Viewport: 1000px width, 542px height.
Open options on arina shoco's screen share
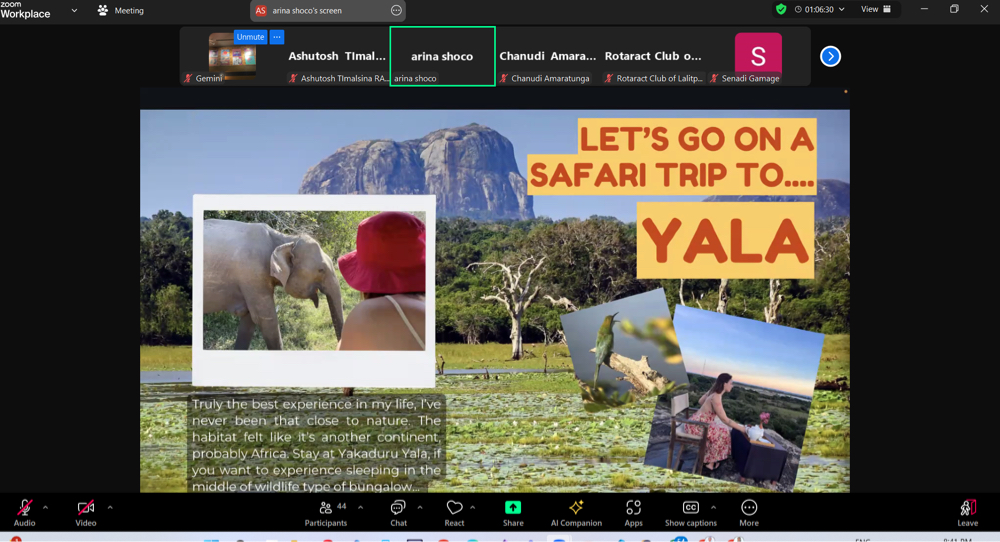pyautogui.click(x=396, y=10)
